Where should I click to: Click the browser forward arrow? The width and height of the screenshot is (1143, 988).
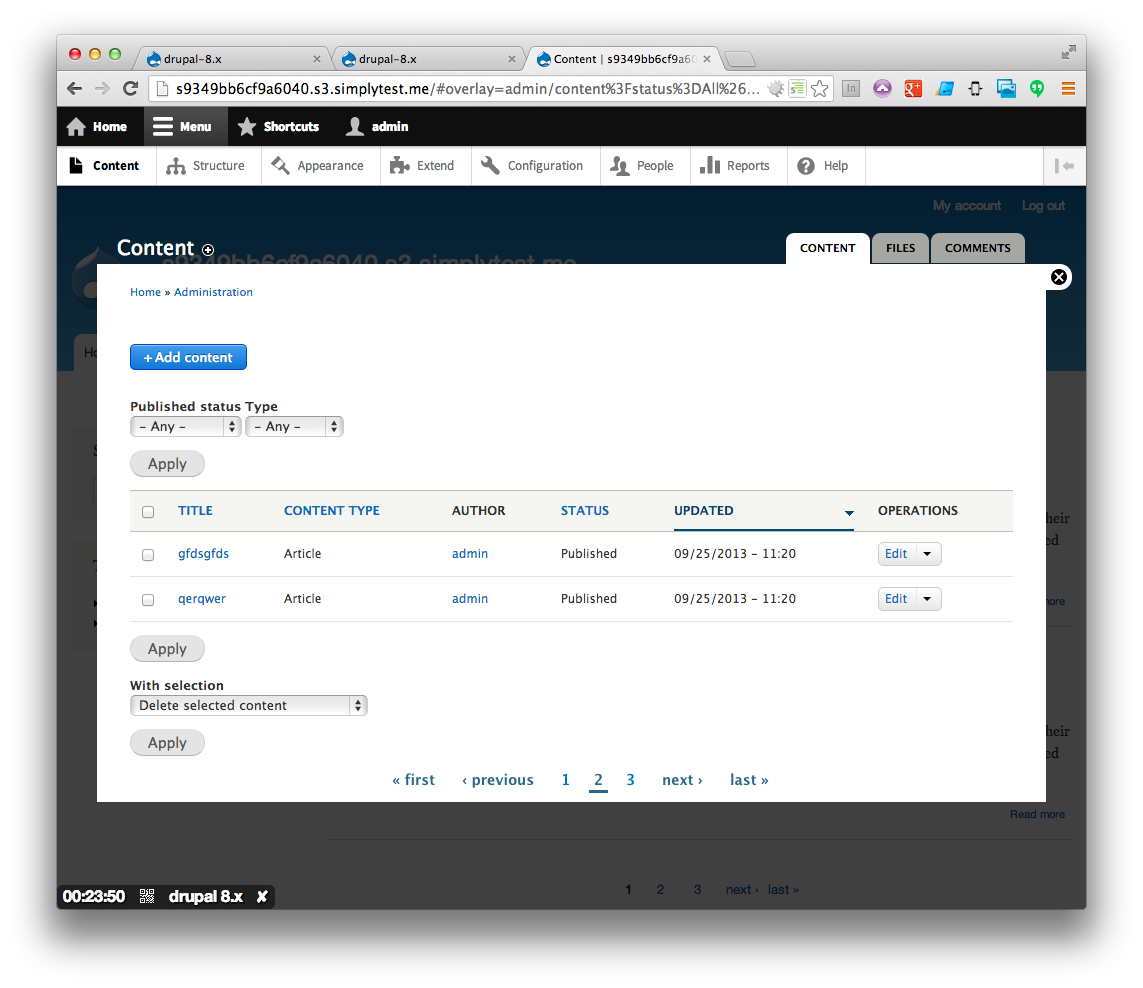[x=103, y=89]
